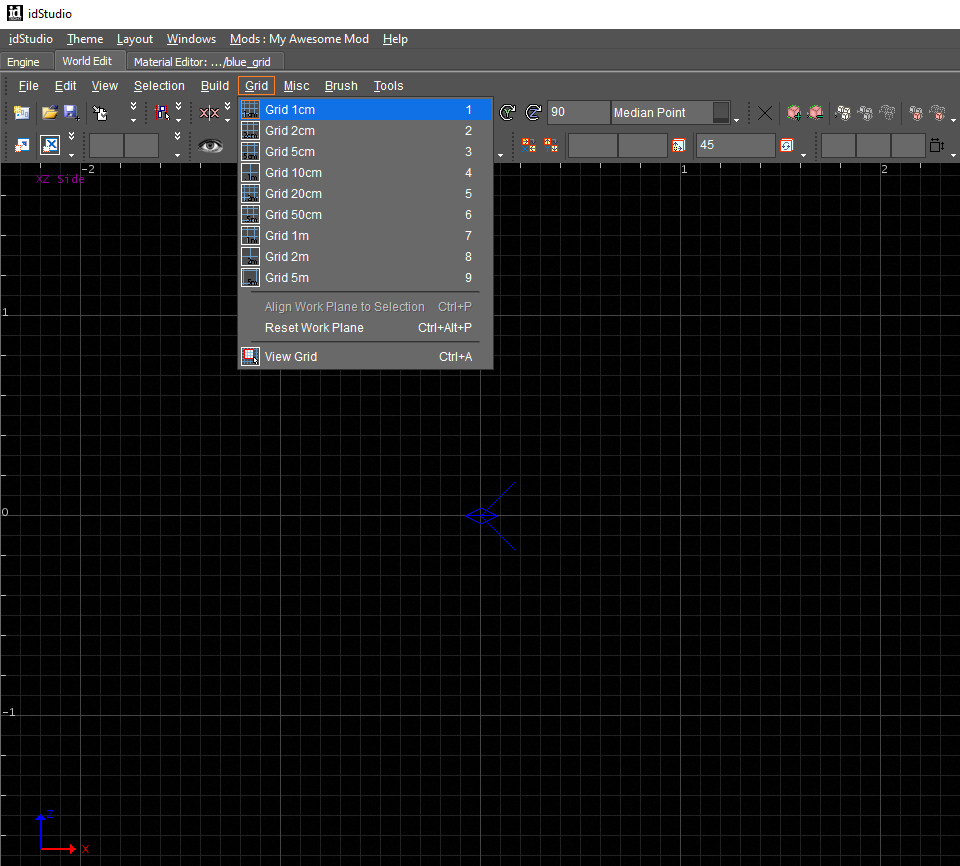Open the Mods: My Awesome Mod menu
The image size is (960, 866).
point(299,39)
